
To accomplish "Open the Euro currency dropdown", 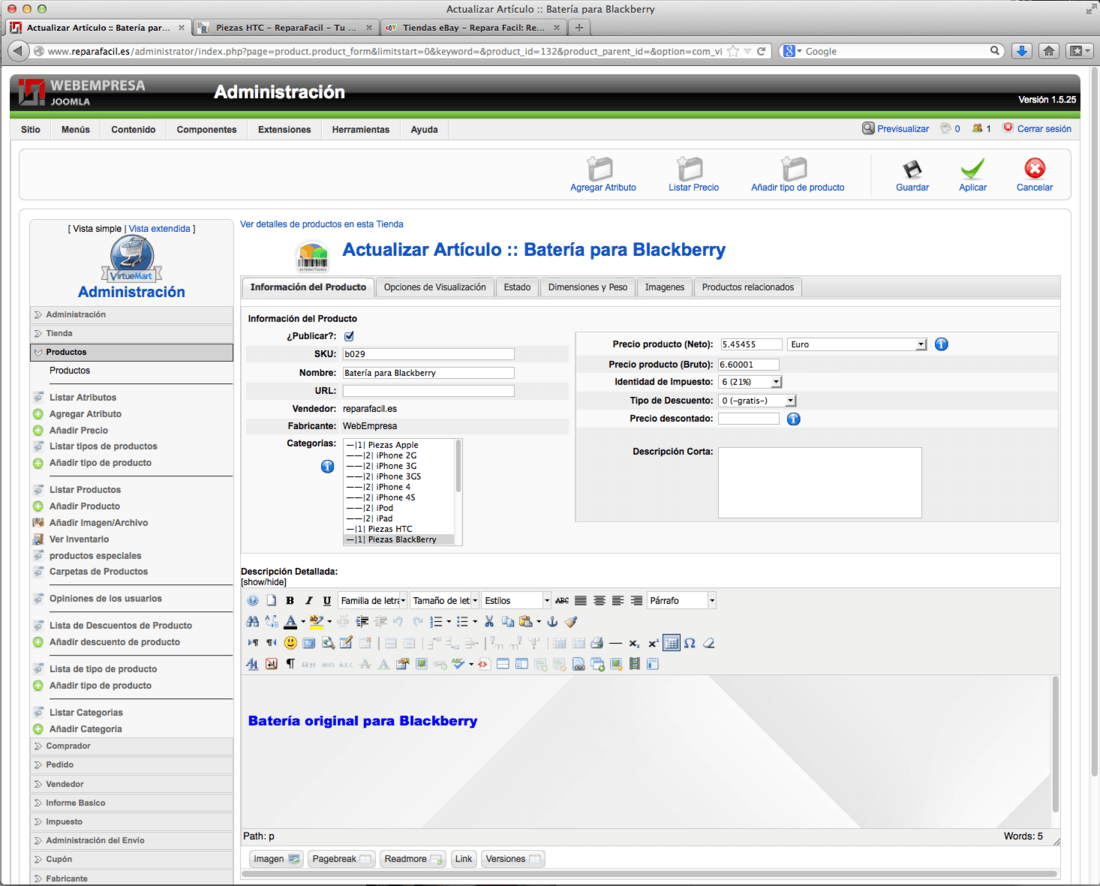I will point(857,344).
